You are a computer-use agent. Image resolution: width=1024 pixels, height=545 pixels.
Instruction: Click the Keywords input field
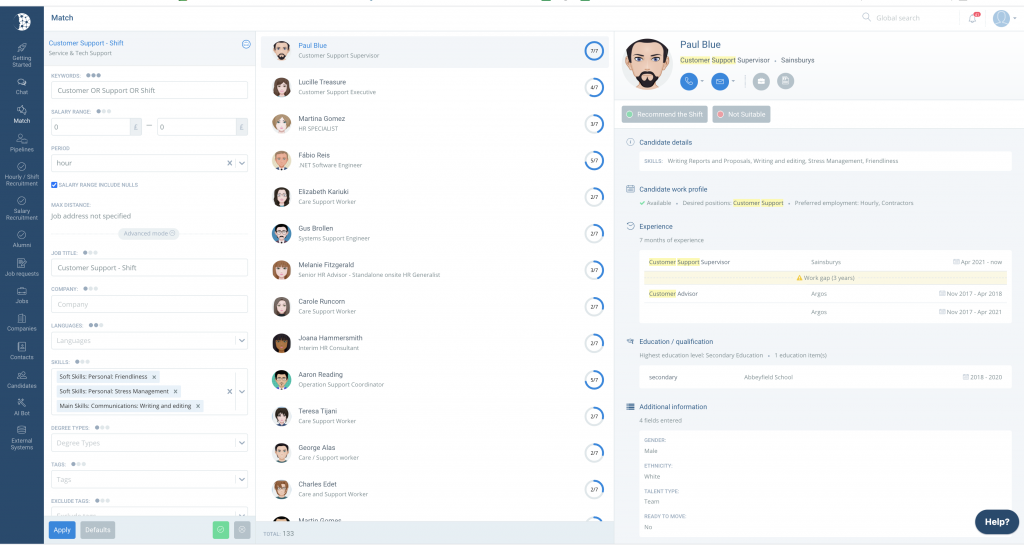tap(149, 90)
